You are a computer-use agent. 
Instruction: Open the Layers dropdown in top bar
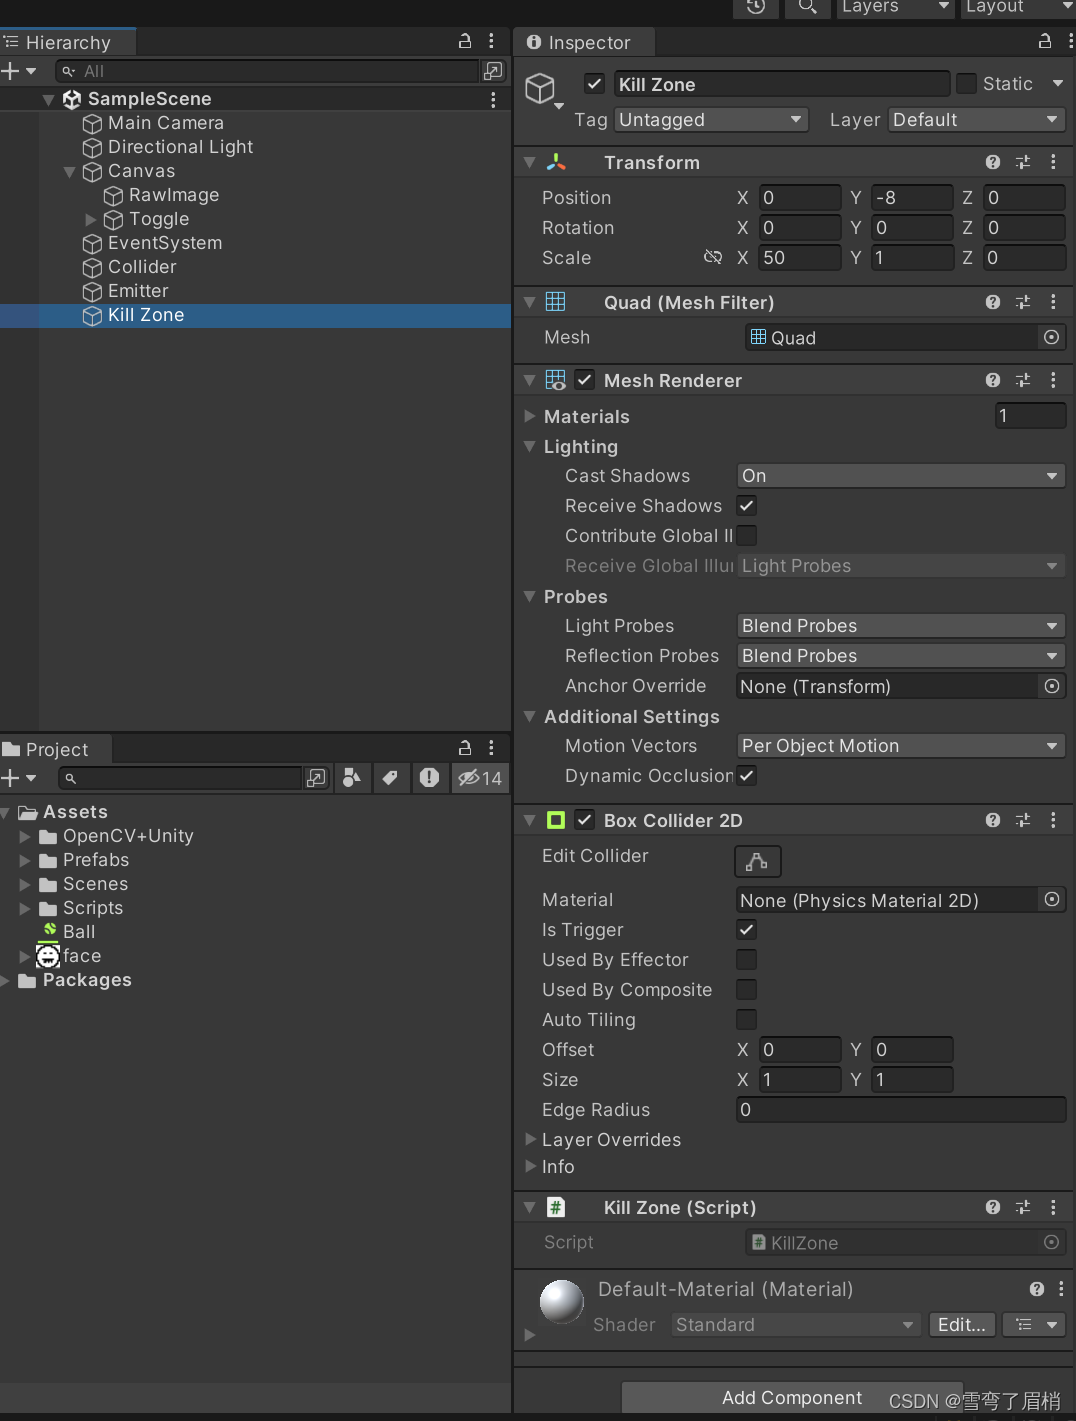coord(895,7)
